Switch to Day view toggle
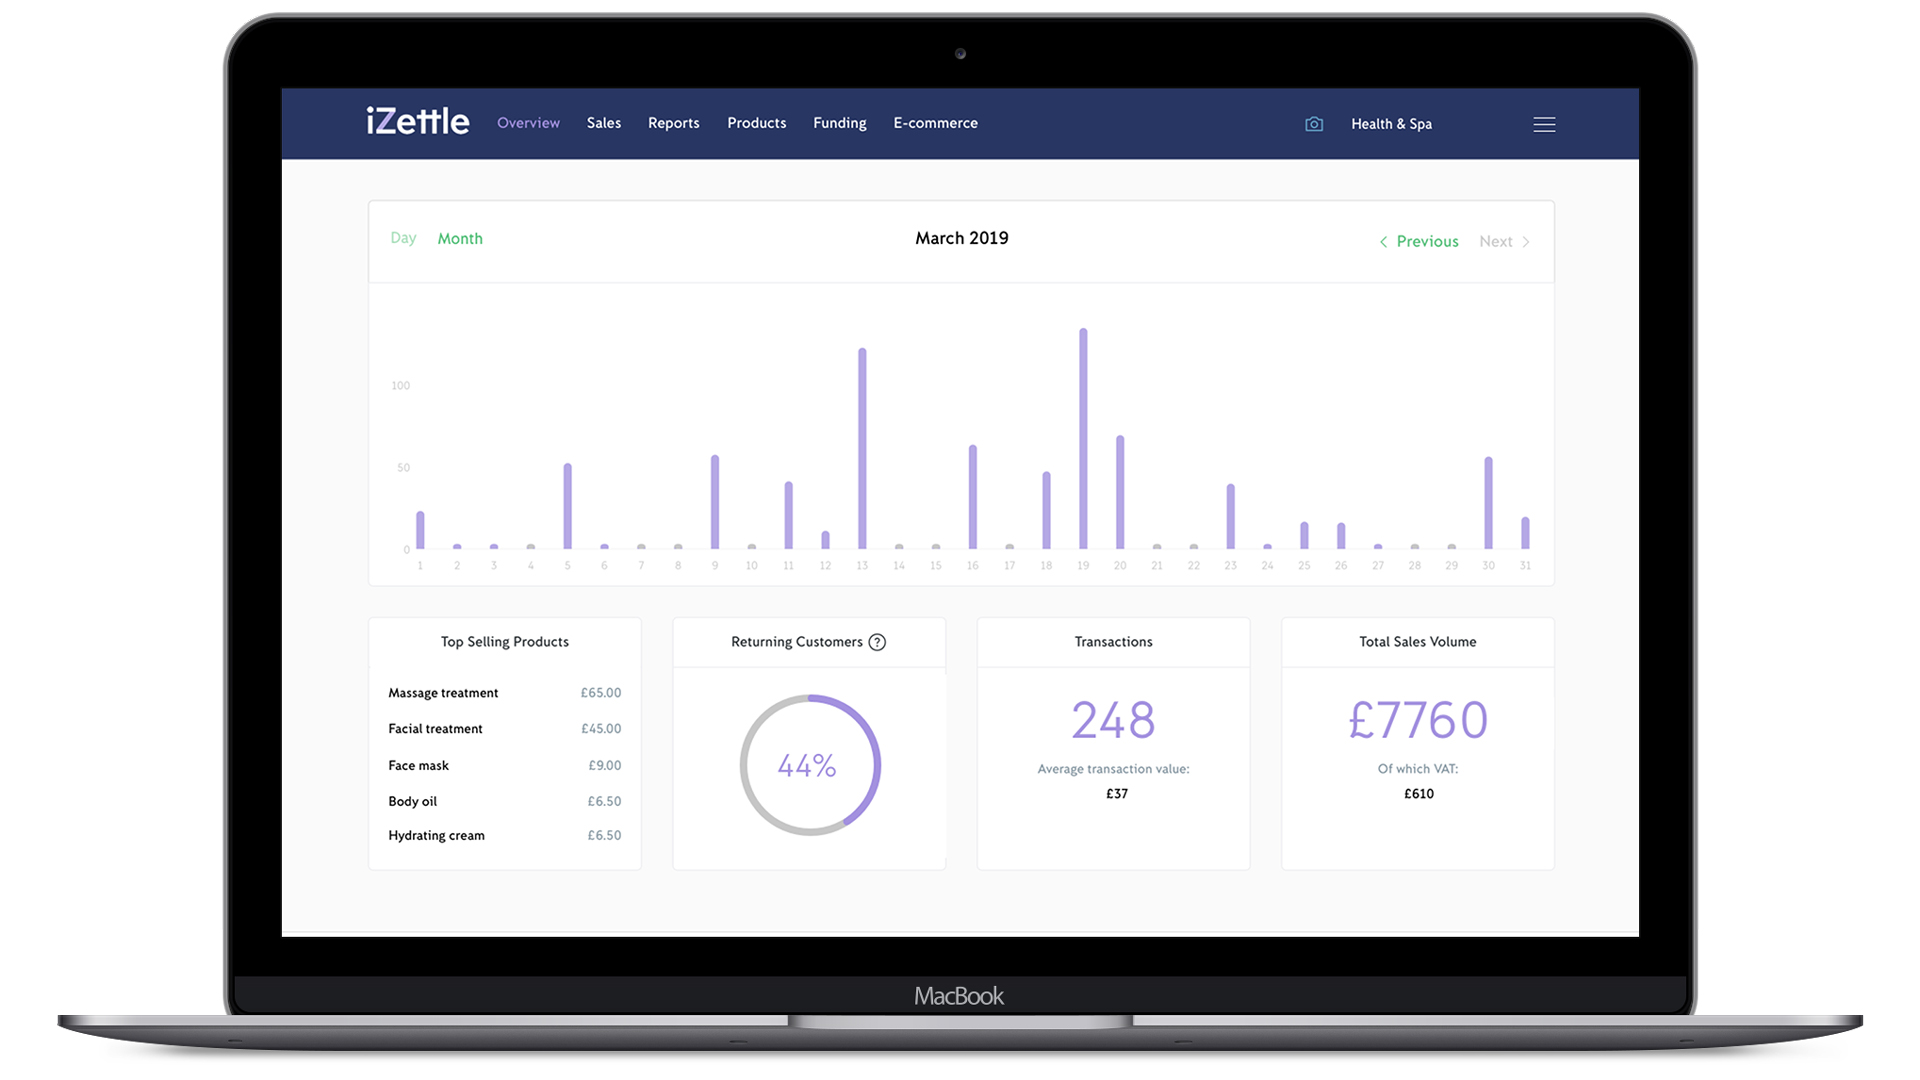 (404, 239)
